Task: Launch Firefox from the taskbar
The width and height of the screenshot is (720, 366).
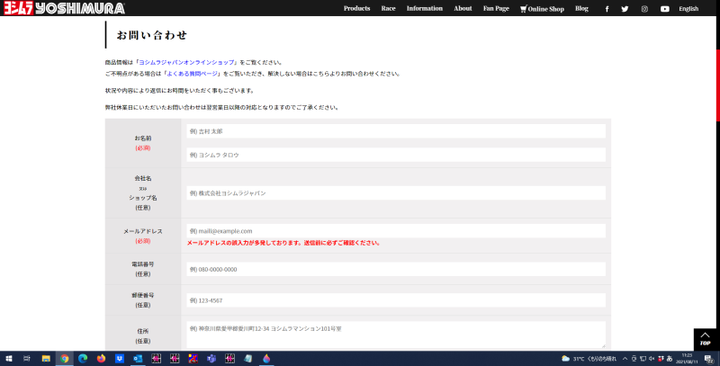Action: pyautogui.click(x=101, y=359)
